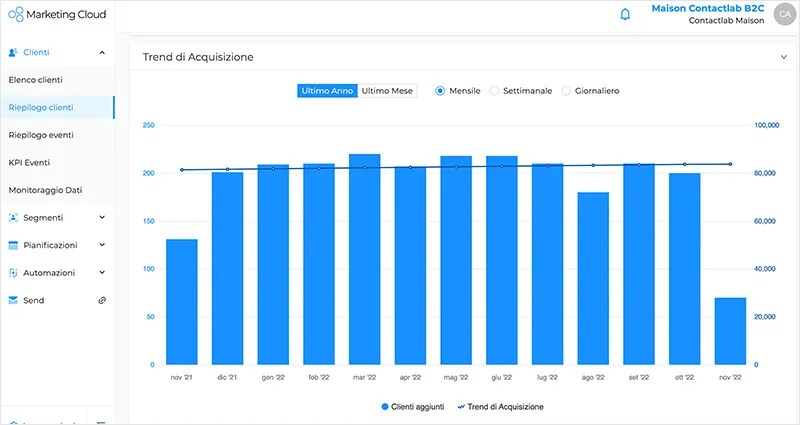Switch to the Ultimo Mese range
This screenshot has height=425, width=800.
click(387, 91)
